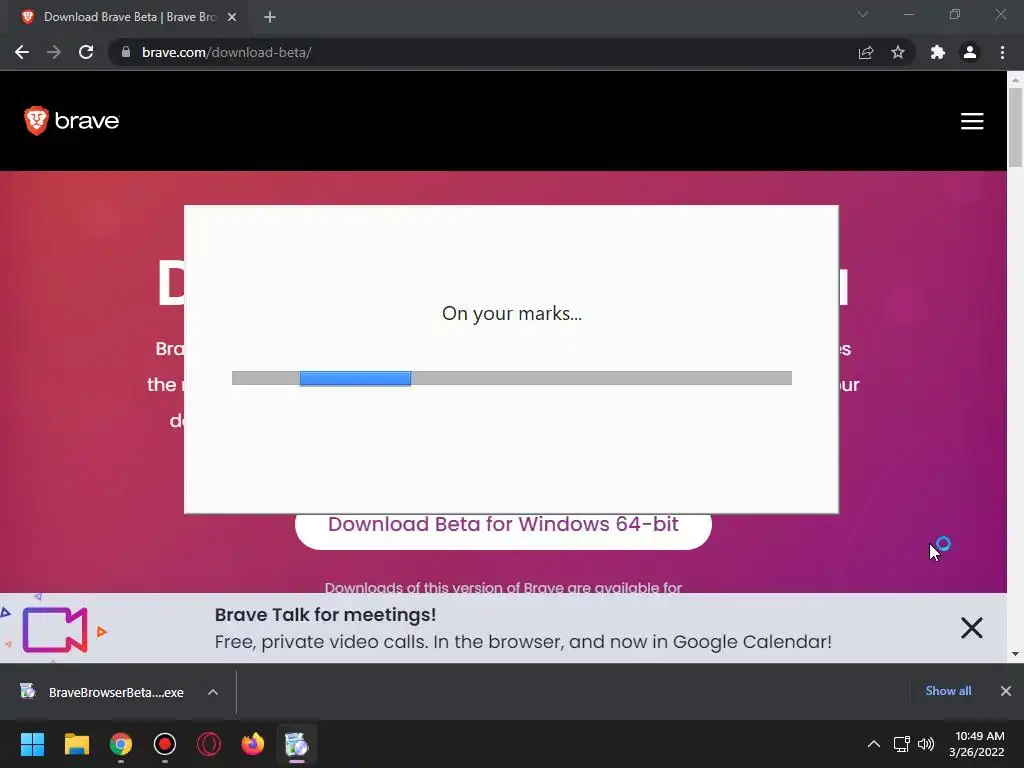1024x768 pixels.
Task: Launch Opera from the taskbar
Action: pyautogui.click(x=209, y=744)
